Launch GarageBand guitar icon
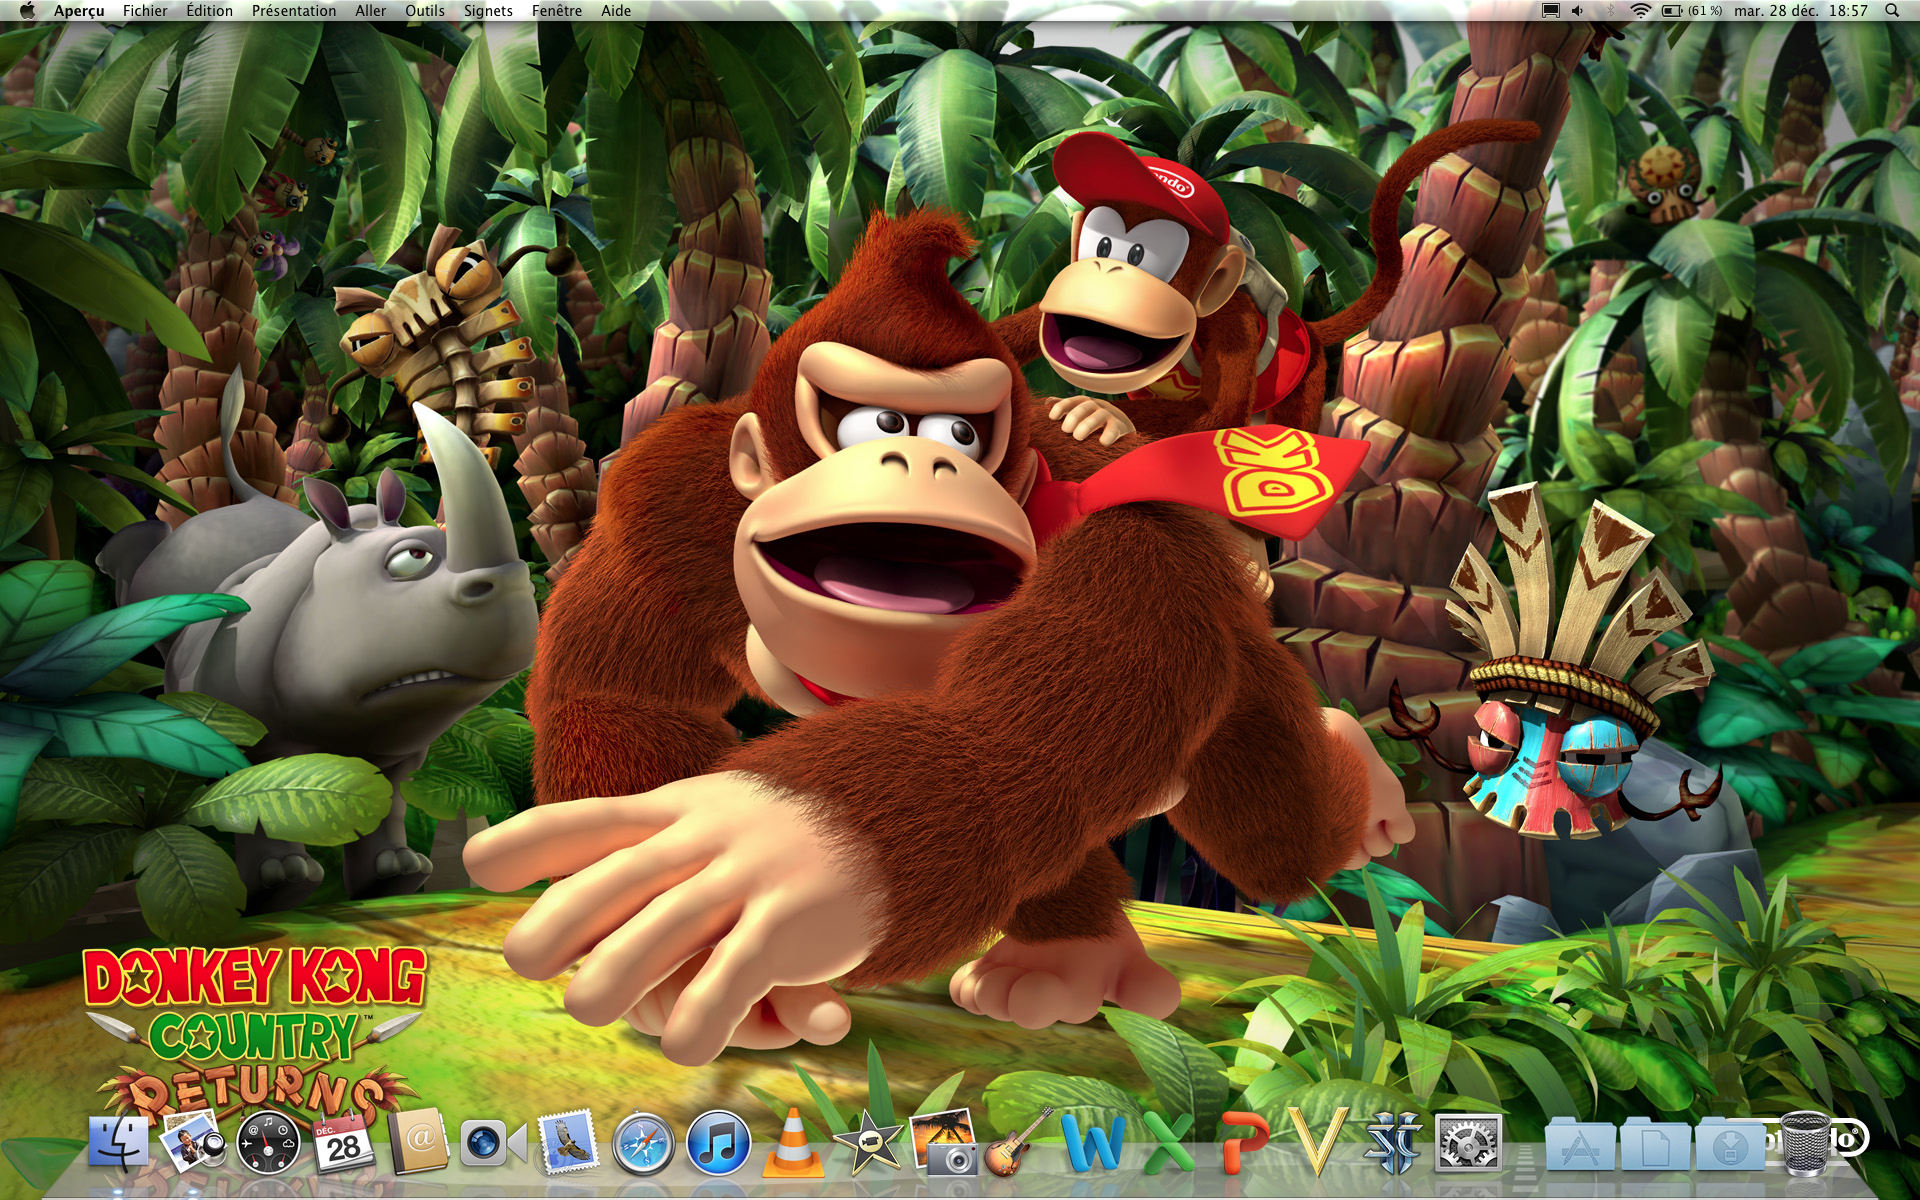Image resolution: width=1920 pixels, height=1200 pixels. click(1018, 1143)
